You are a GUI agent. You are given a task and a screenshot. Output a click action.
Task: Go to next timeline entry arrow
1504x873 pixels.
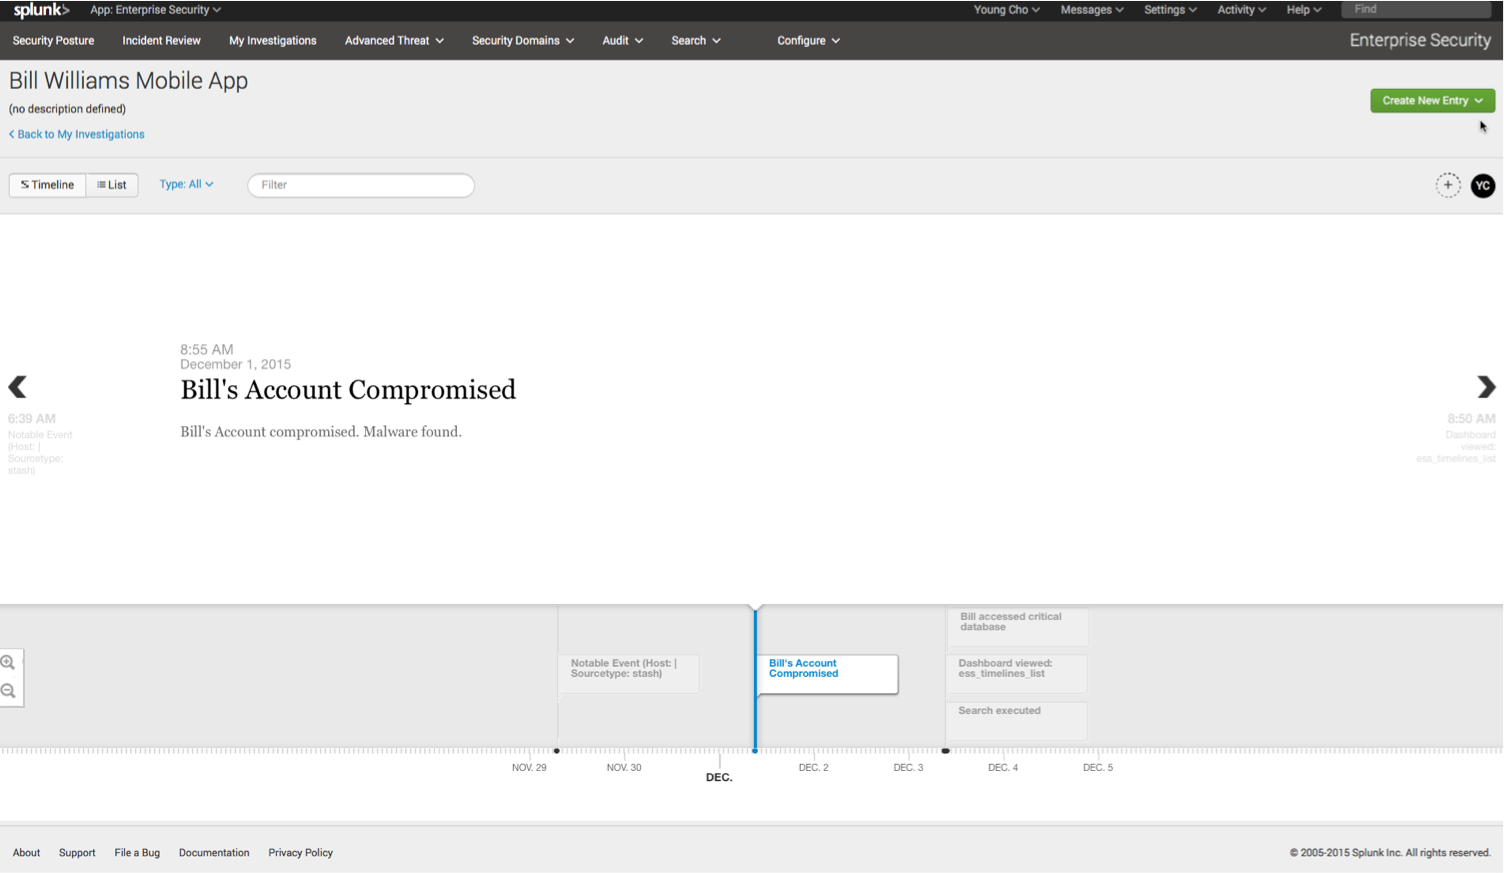point(1486,387)
